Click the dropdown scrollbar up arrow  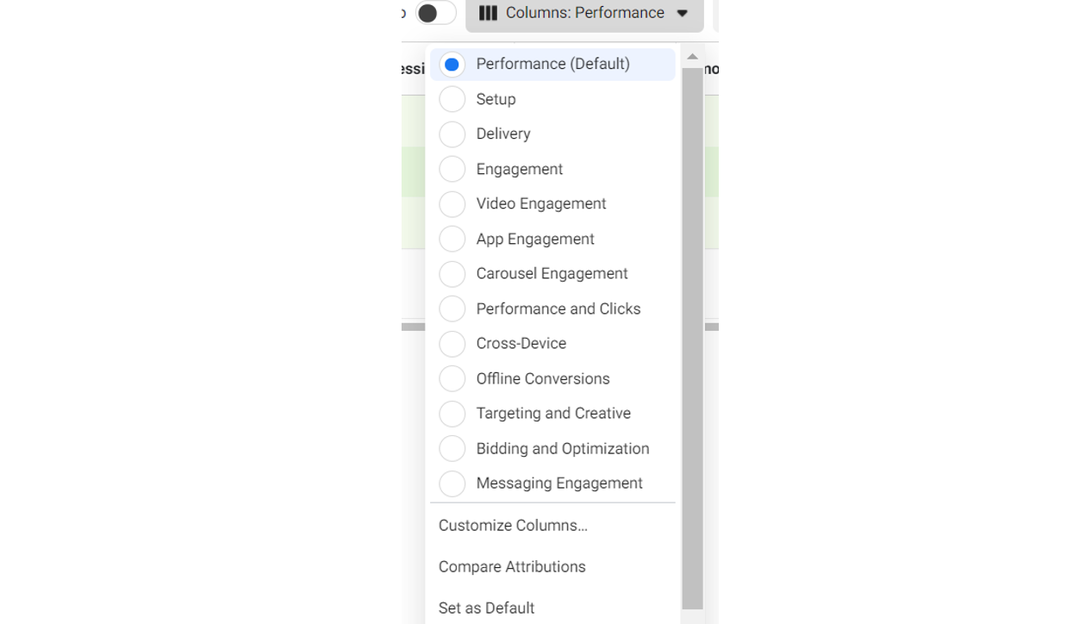[692, 57]
